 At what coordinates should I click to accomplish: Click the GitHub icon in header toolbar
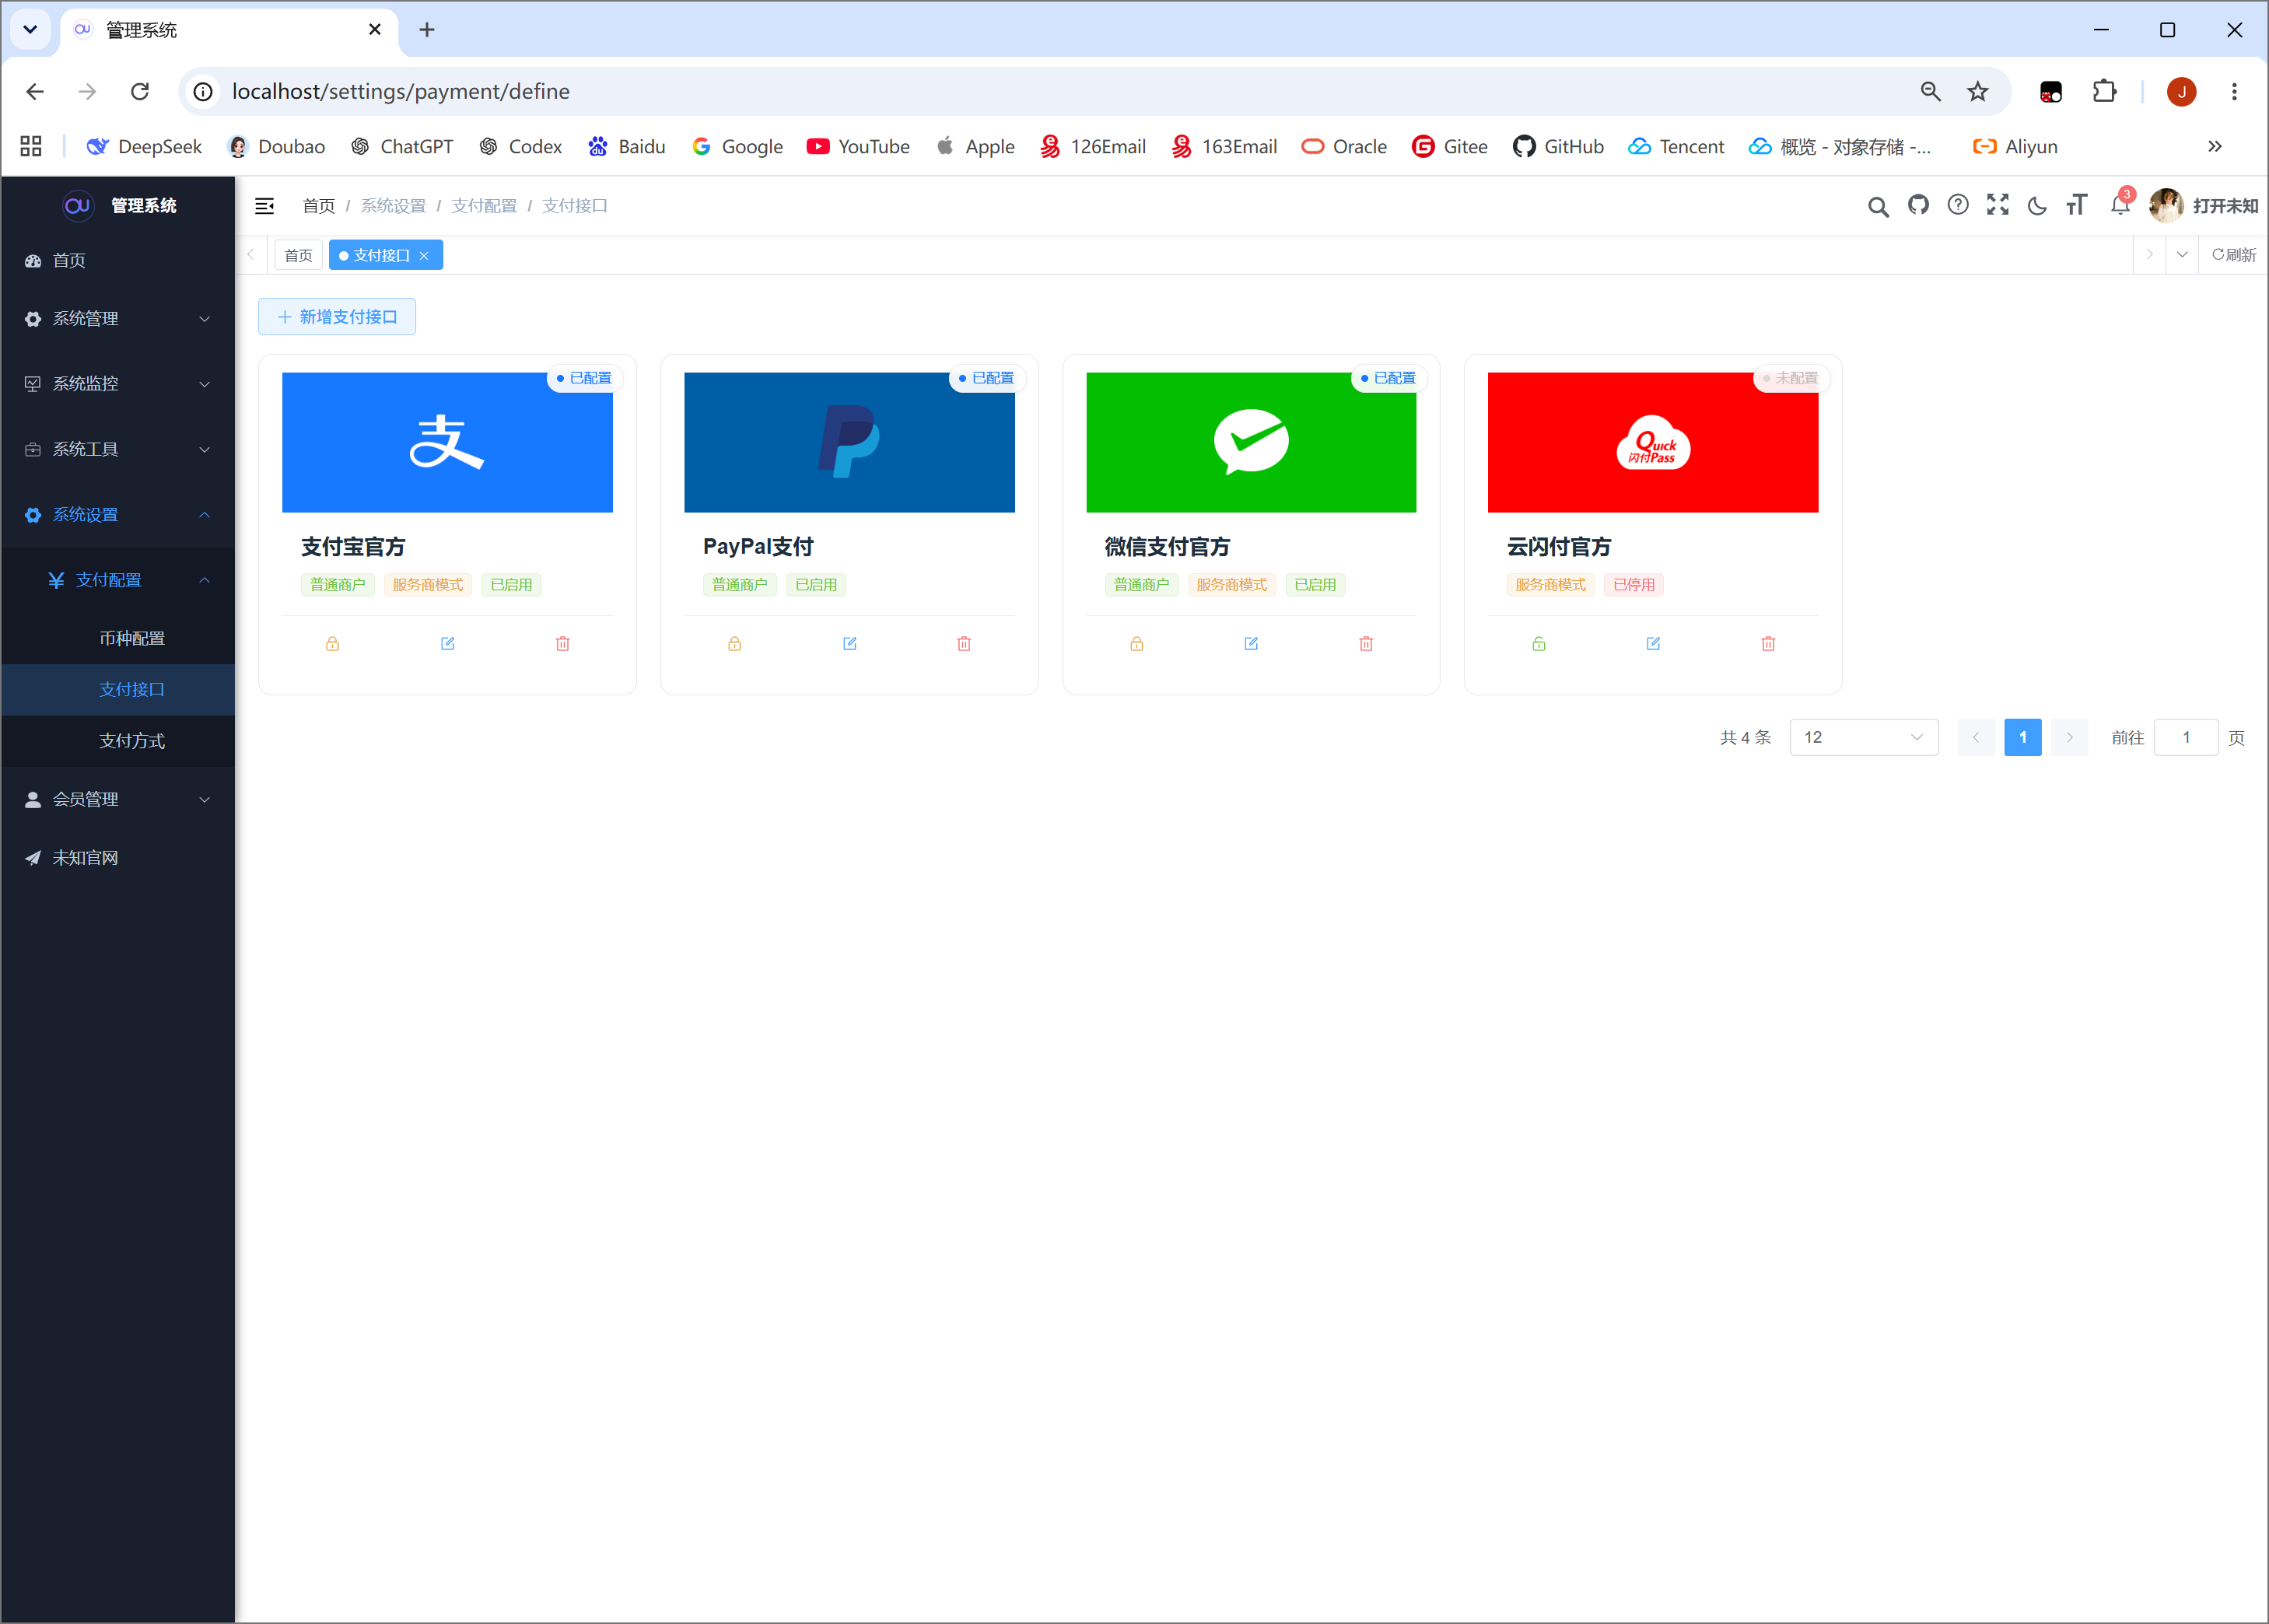(1918, 205)
